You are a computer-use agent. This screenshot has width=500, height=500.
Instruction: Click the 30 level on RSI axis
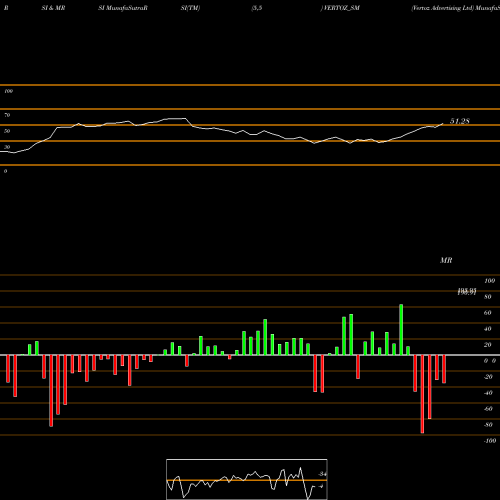pyautogui.click(x=7, y=147)
